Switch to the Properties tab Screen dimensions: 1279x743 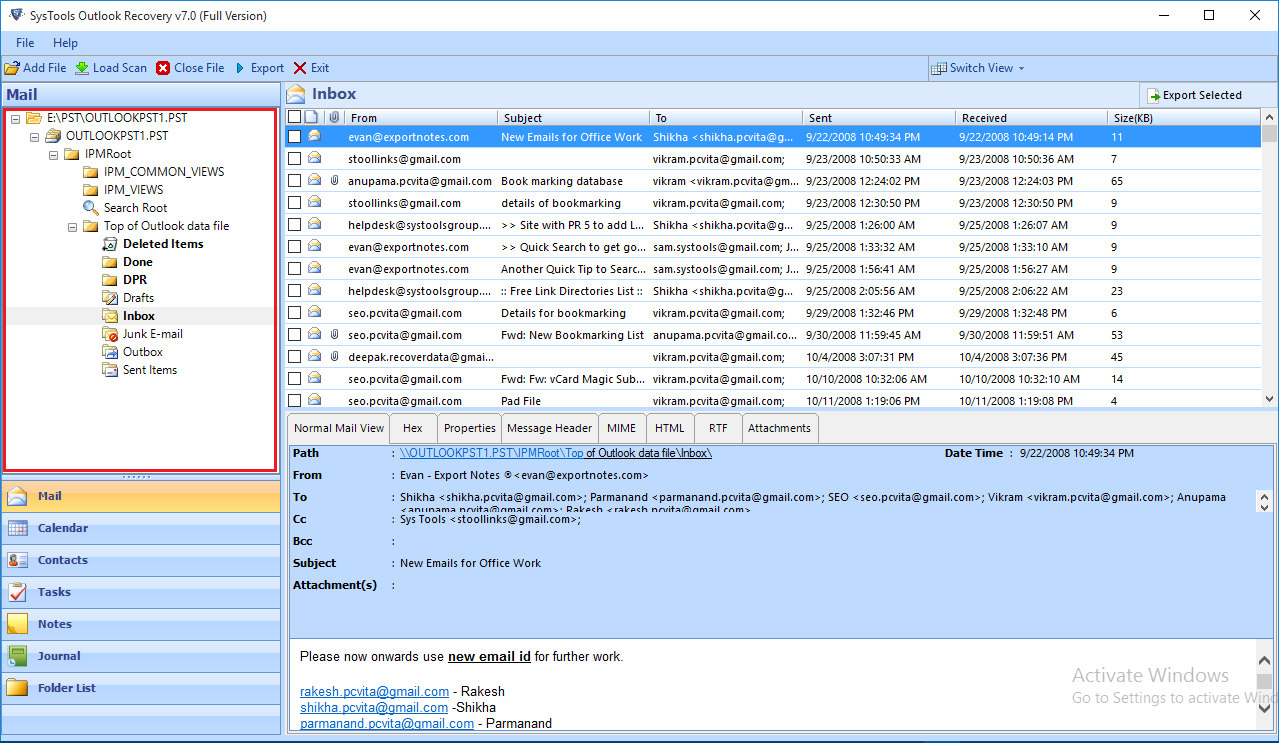click(x=469, y=428)
